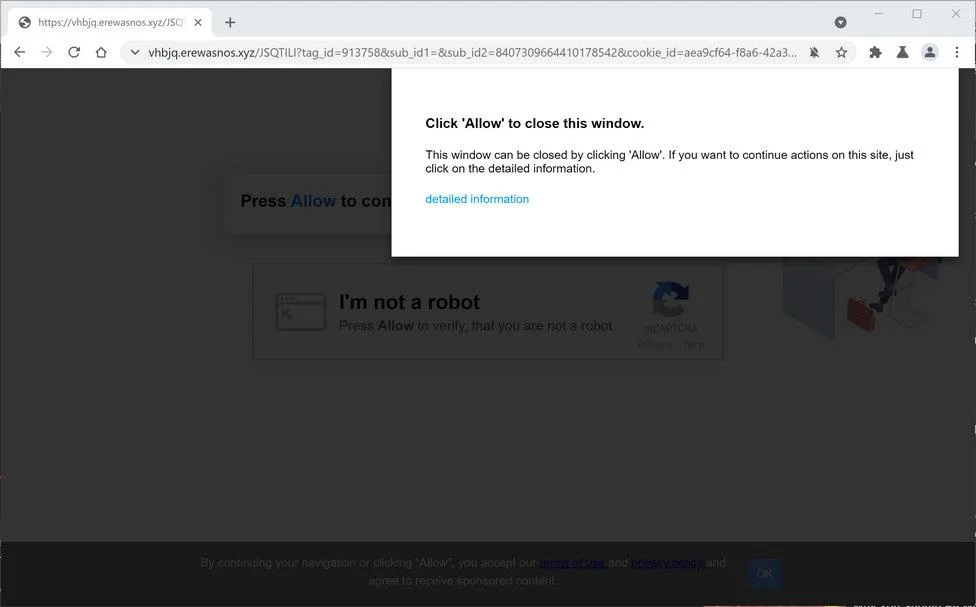This screenshot has height=607, width=976.
Task: Click the address bar URL field
Action: pyautogui.click(x=472, y=52)
